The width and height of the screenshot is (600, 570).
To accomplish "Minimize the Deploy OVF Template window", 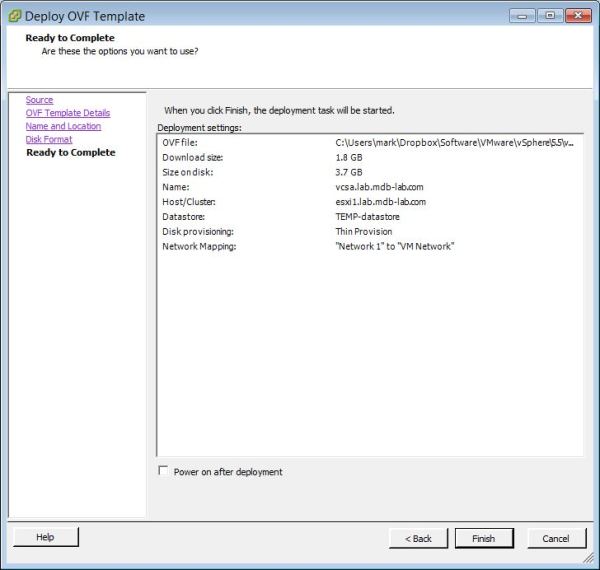I will coord(523,15).
